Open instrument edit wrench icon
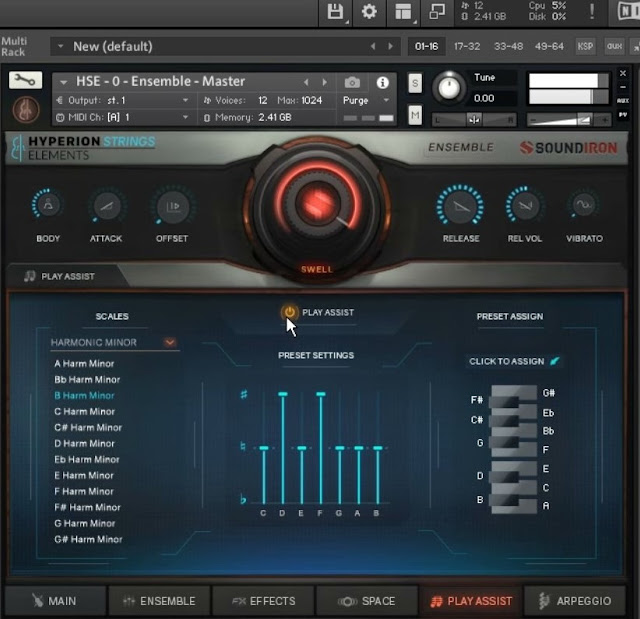 click(x=25, y=80)
